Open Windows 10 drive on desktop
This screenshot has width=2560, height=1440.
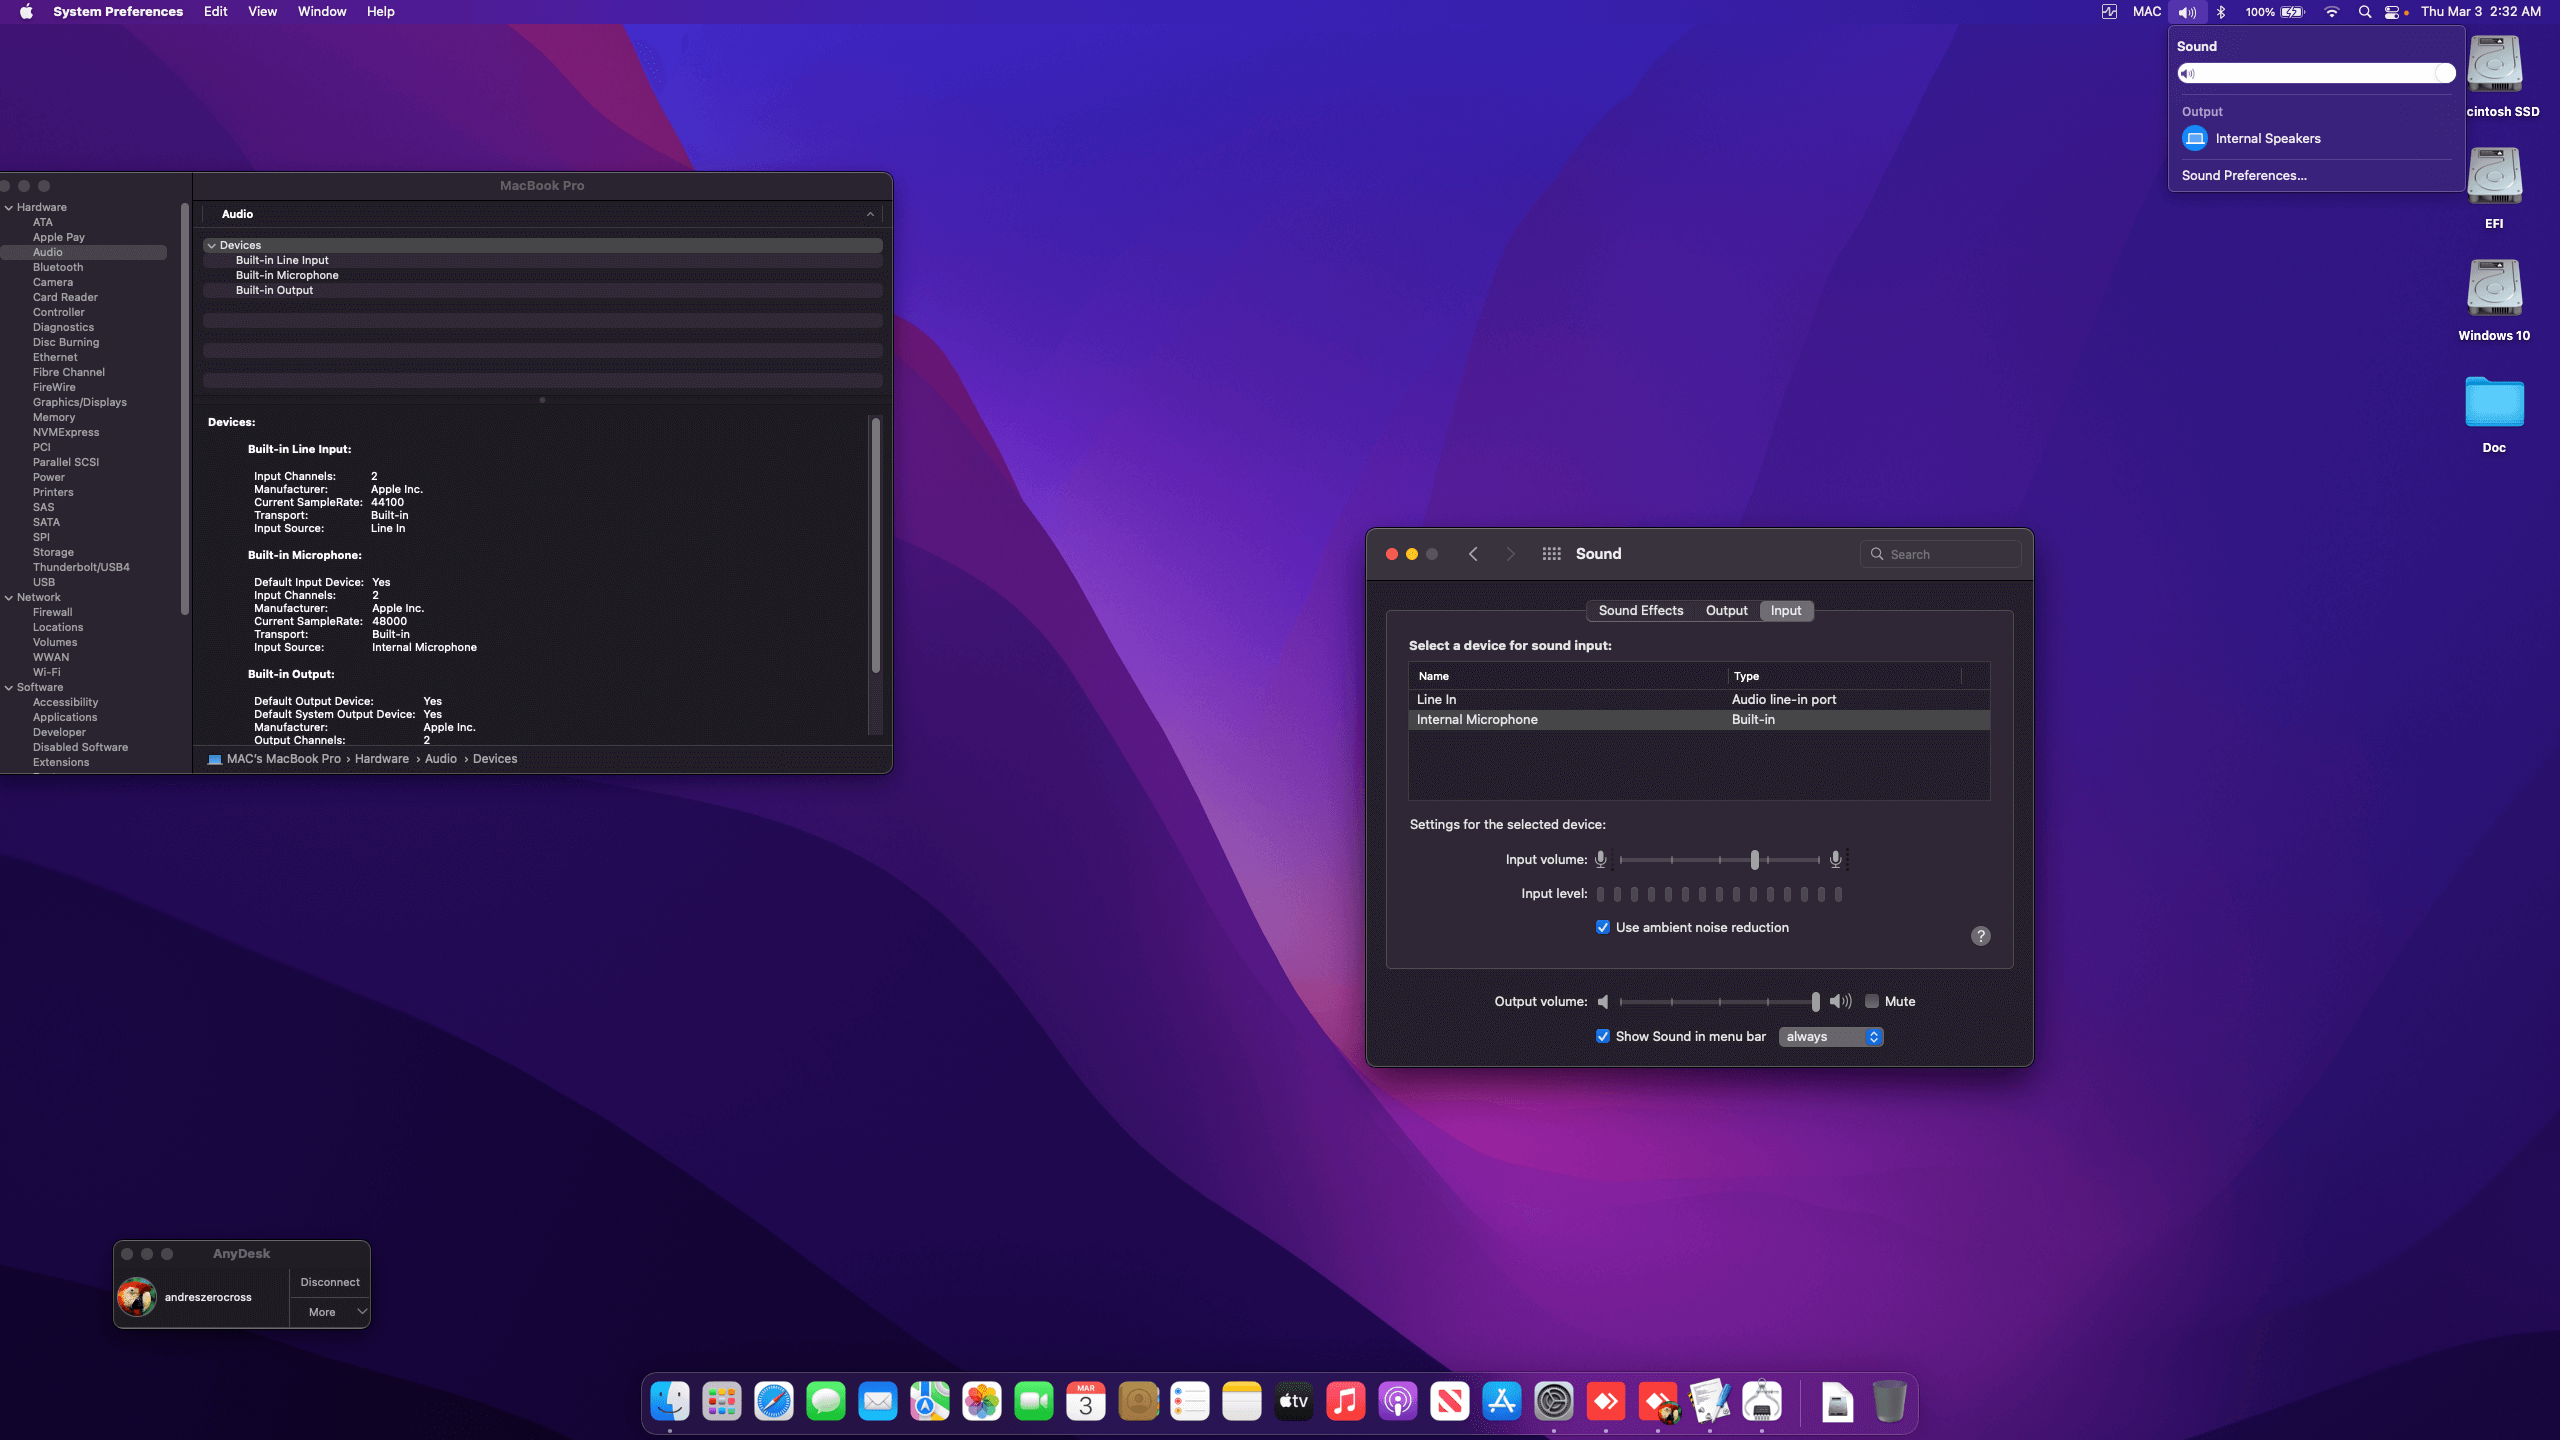pos(2494,300)
